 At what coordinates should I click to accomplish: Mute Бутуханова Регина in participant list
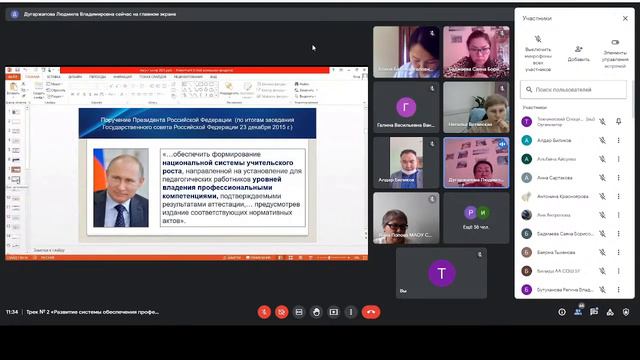[x=602, y=289]
